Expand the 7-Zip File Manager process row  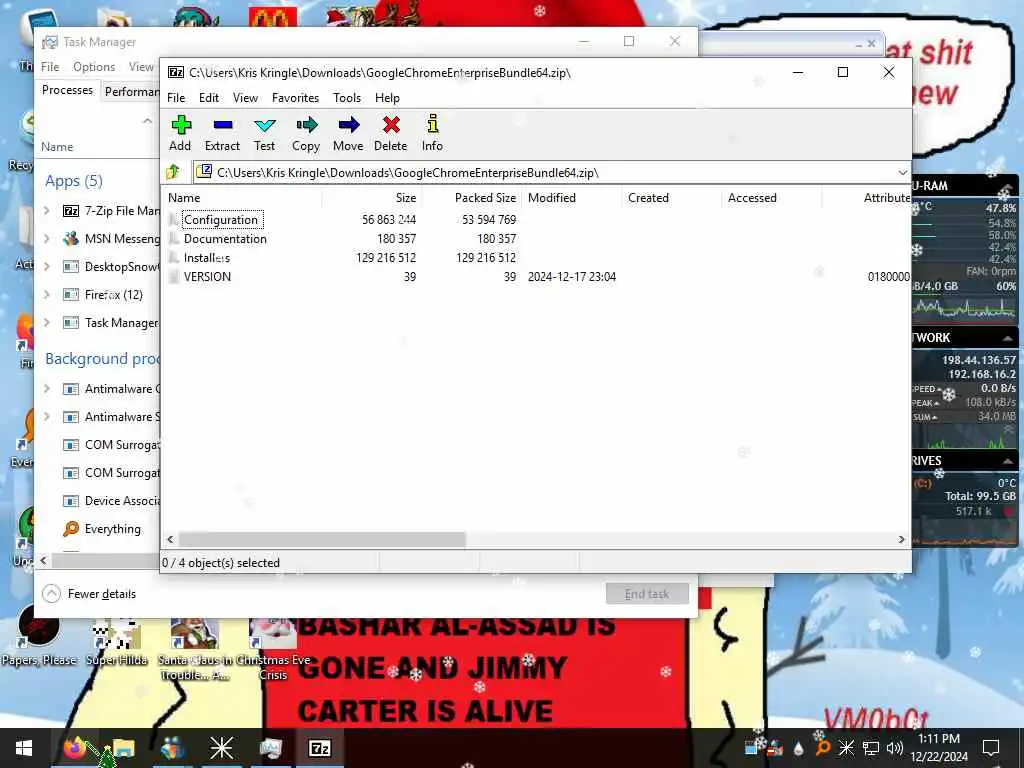pos(47,211)
